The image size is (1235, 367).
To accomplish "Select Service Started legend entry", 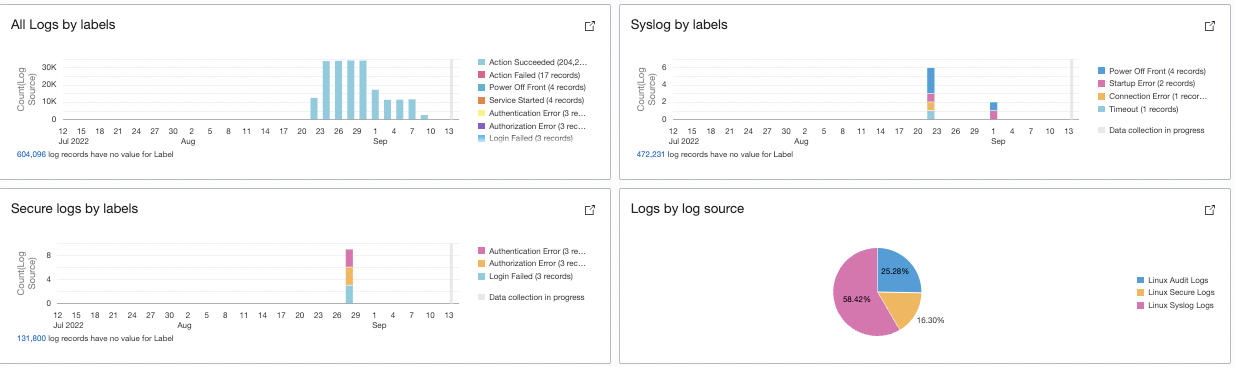I will pos(531,100).
